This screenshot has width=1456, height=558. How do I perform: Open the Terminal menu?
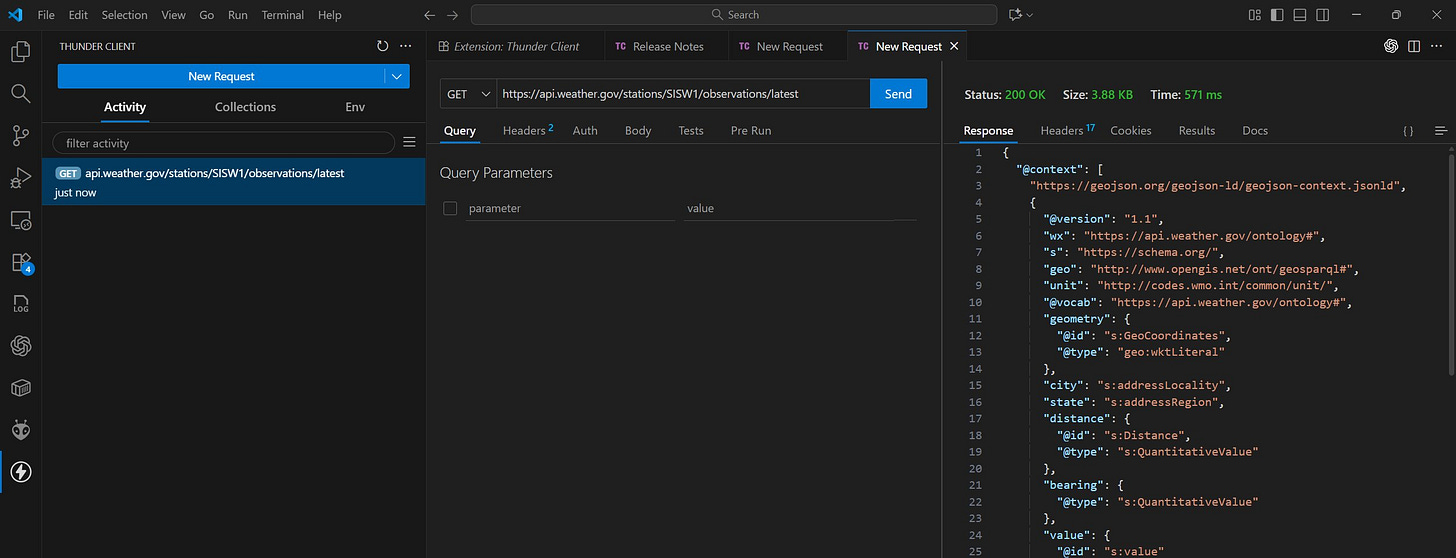pos(283,15)
